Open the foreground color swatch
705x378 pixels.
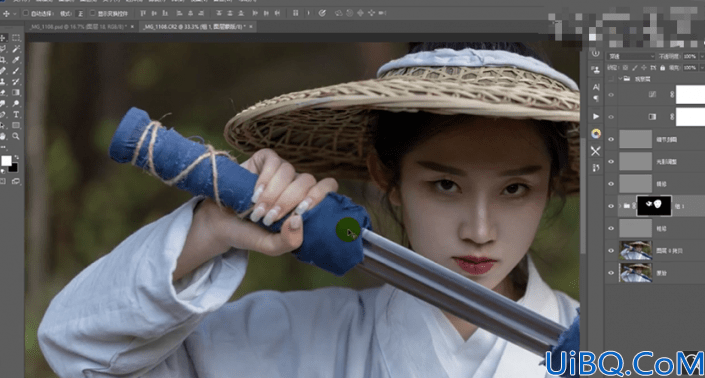(x=6, y=161)
